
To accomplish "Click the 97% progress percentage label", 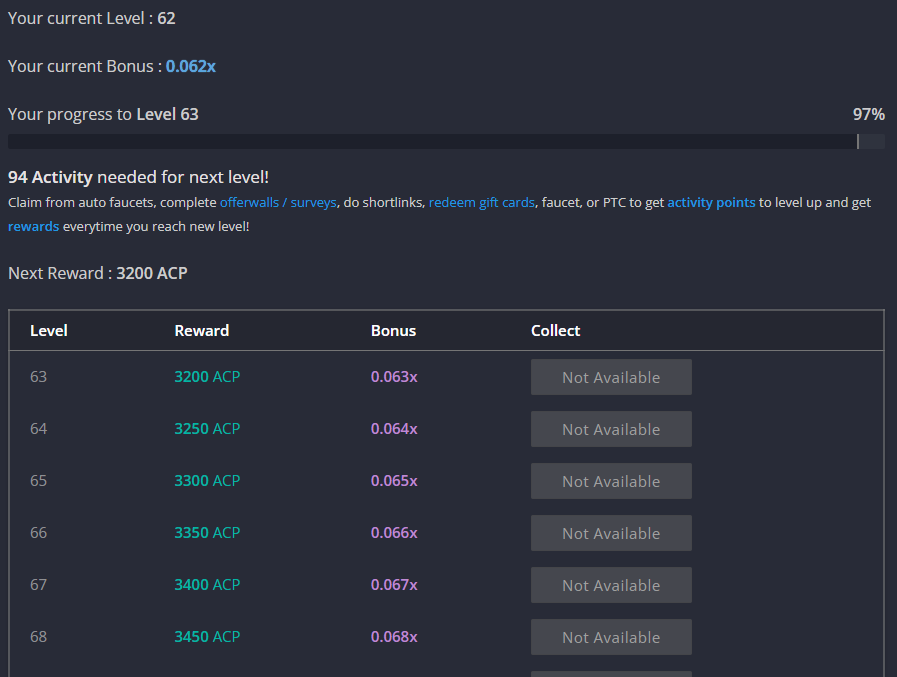I will [x=868, y=114].
